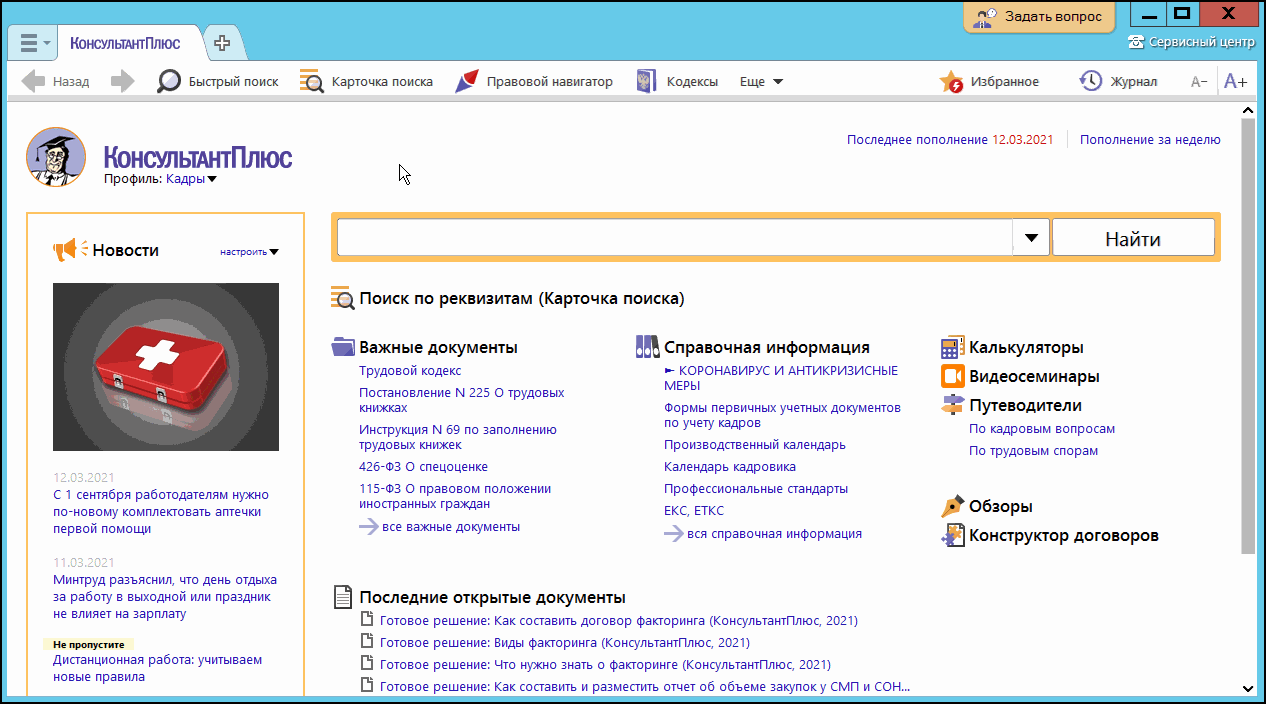Open Поиск по реквизитам (Карточка поиска)
The width and height of the screenshot is (1266, 704).
522,298
